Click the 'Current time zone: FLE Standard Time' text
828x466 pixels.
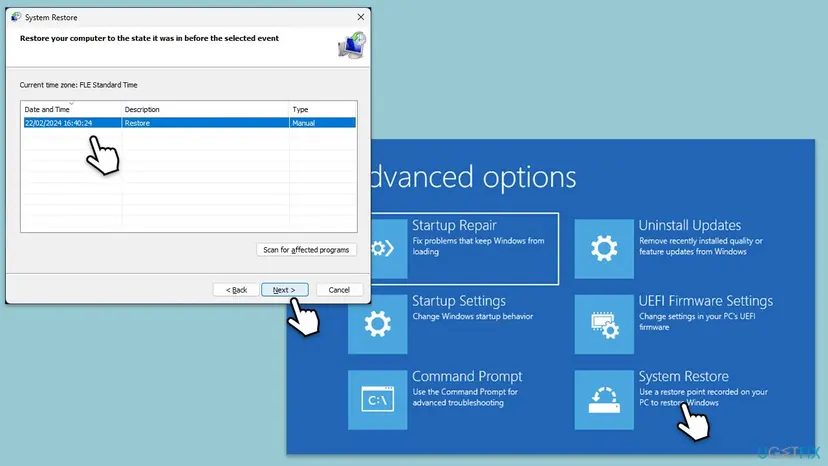coord(78,85)
